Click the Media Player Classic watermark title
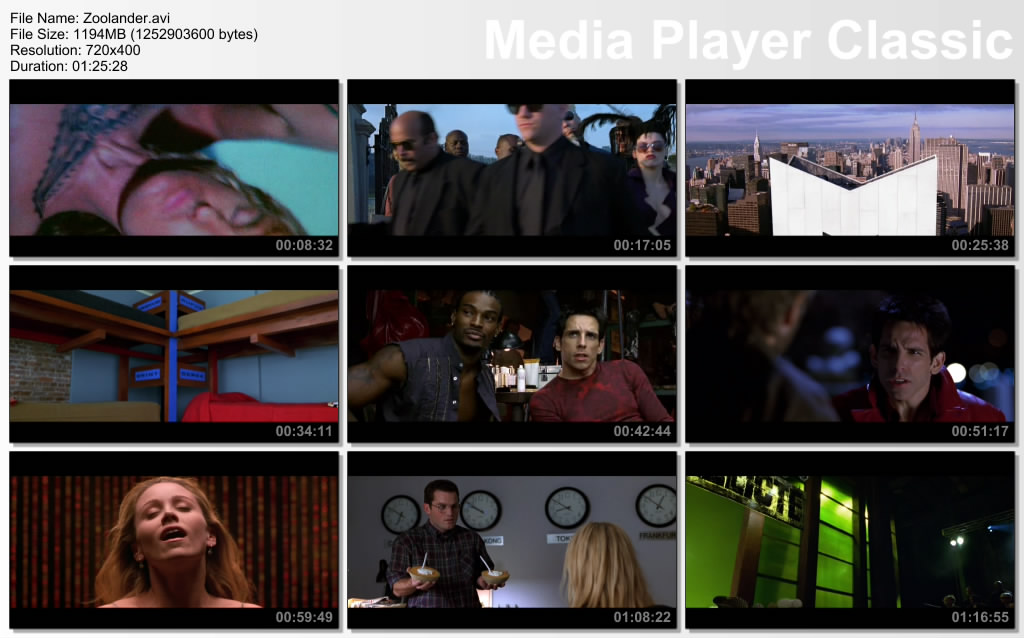The image size is (1024, 638). pyautogui.click(x=748, y=41)
